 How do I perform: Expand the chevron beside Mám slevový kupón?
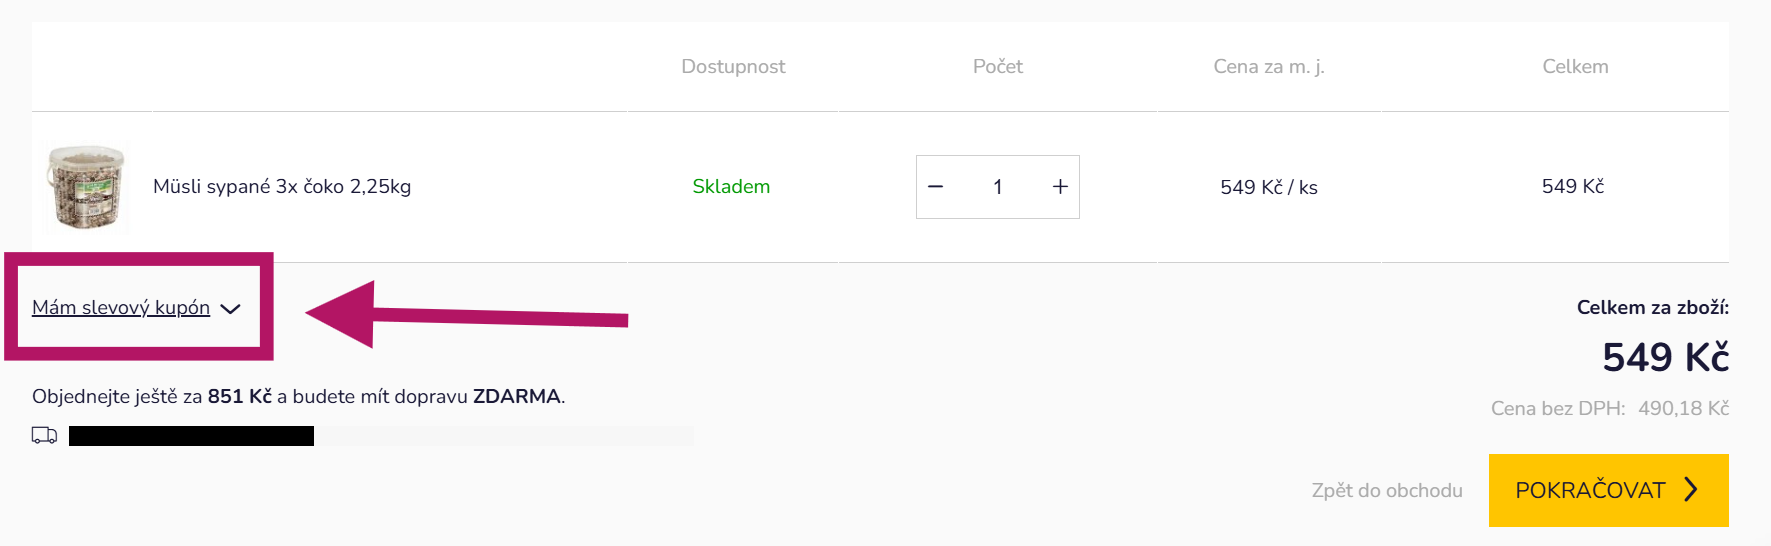231,309
